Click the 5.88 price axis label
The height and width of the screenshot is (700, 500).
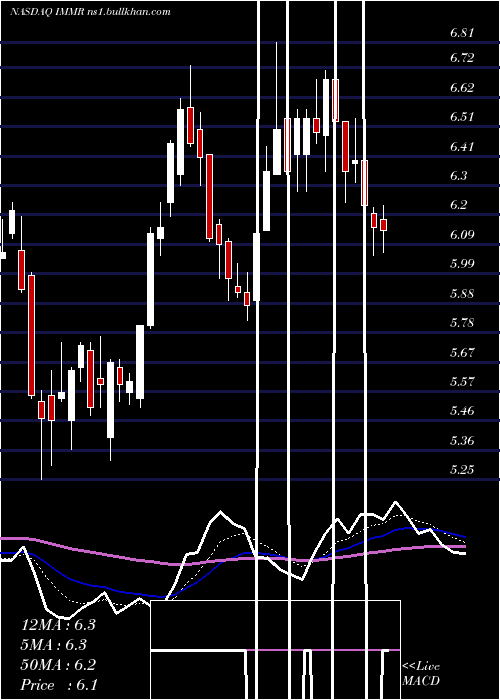[462, 293]
